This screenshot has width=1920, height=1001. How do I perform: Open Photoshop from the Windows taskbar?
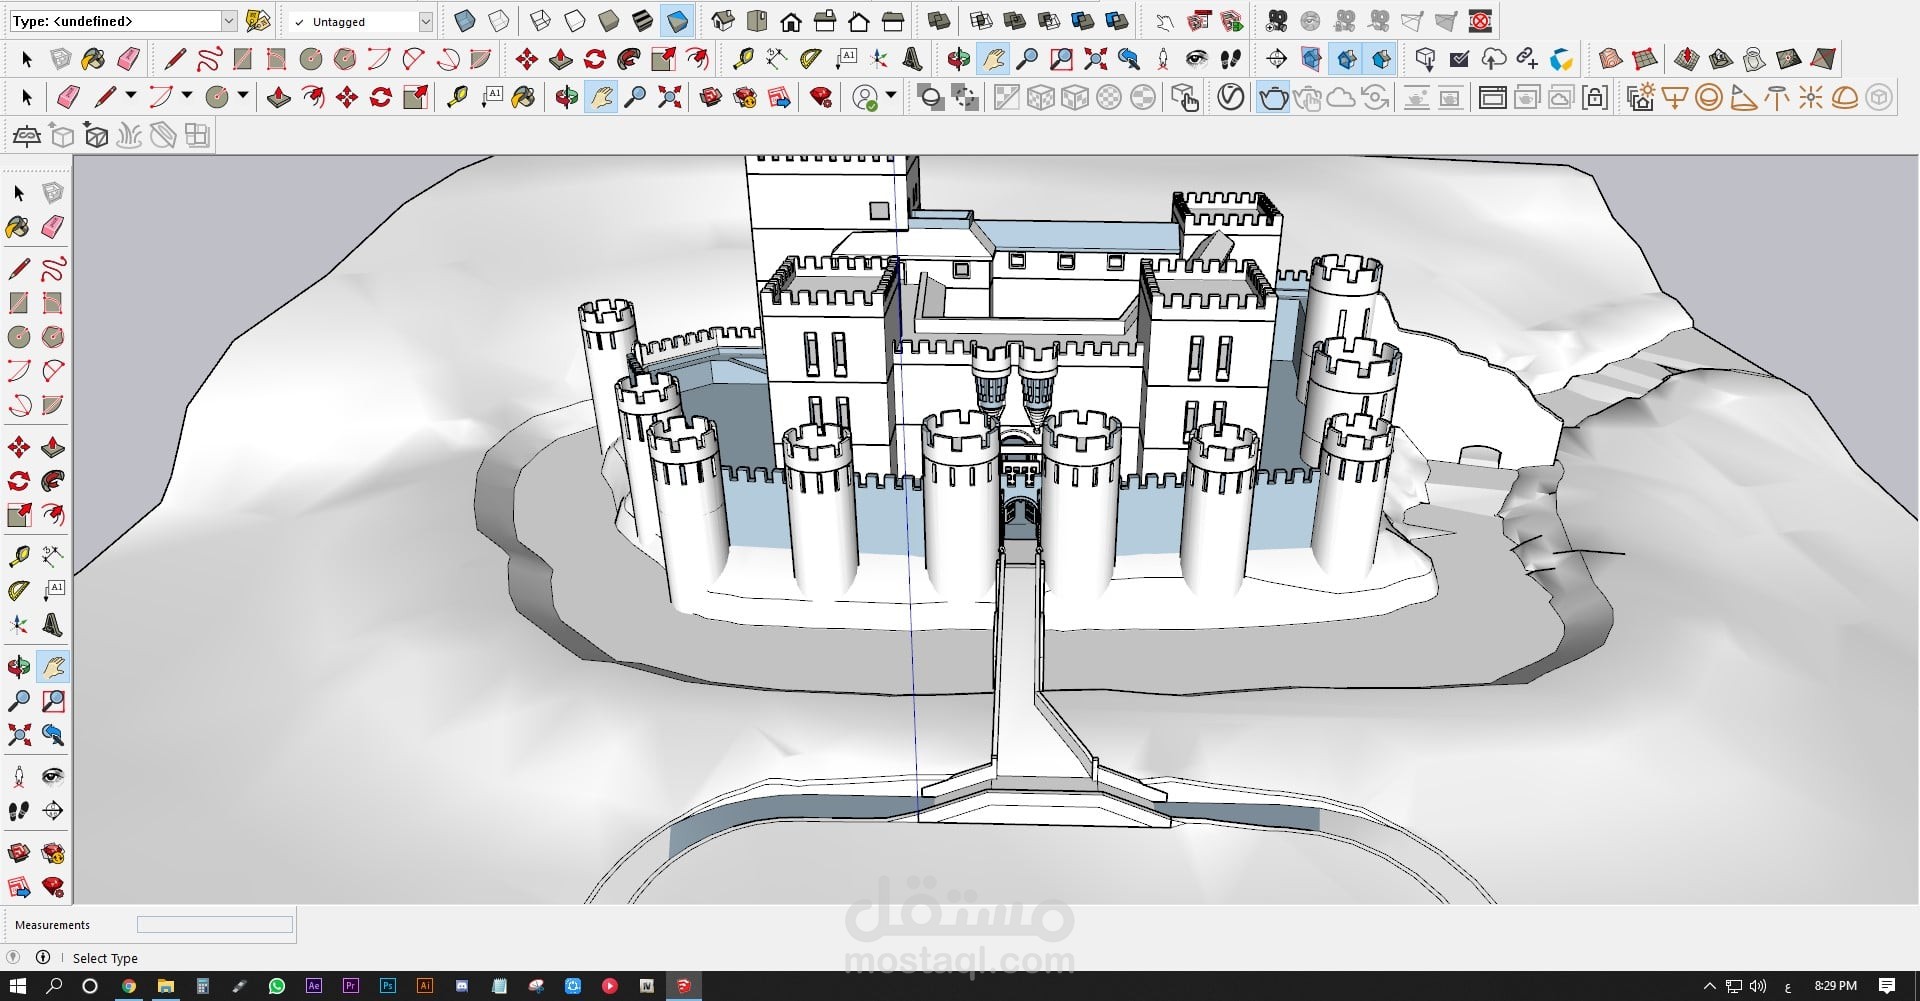click(x=387, y=985)
